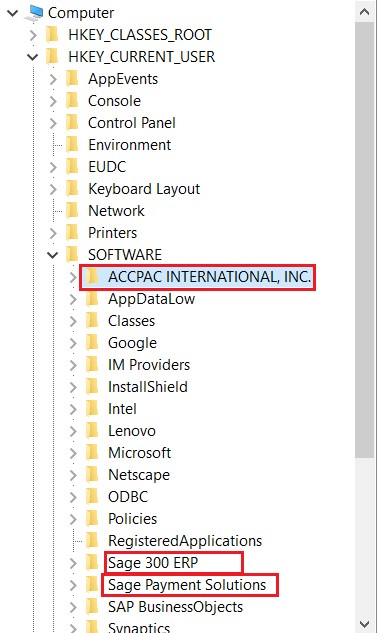Image resolution: width=377 pixels, height=633 pixels.
Task: Click the Environment folder icon
Action: click(x=72, y=145)
